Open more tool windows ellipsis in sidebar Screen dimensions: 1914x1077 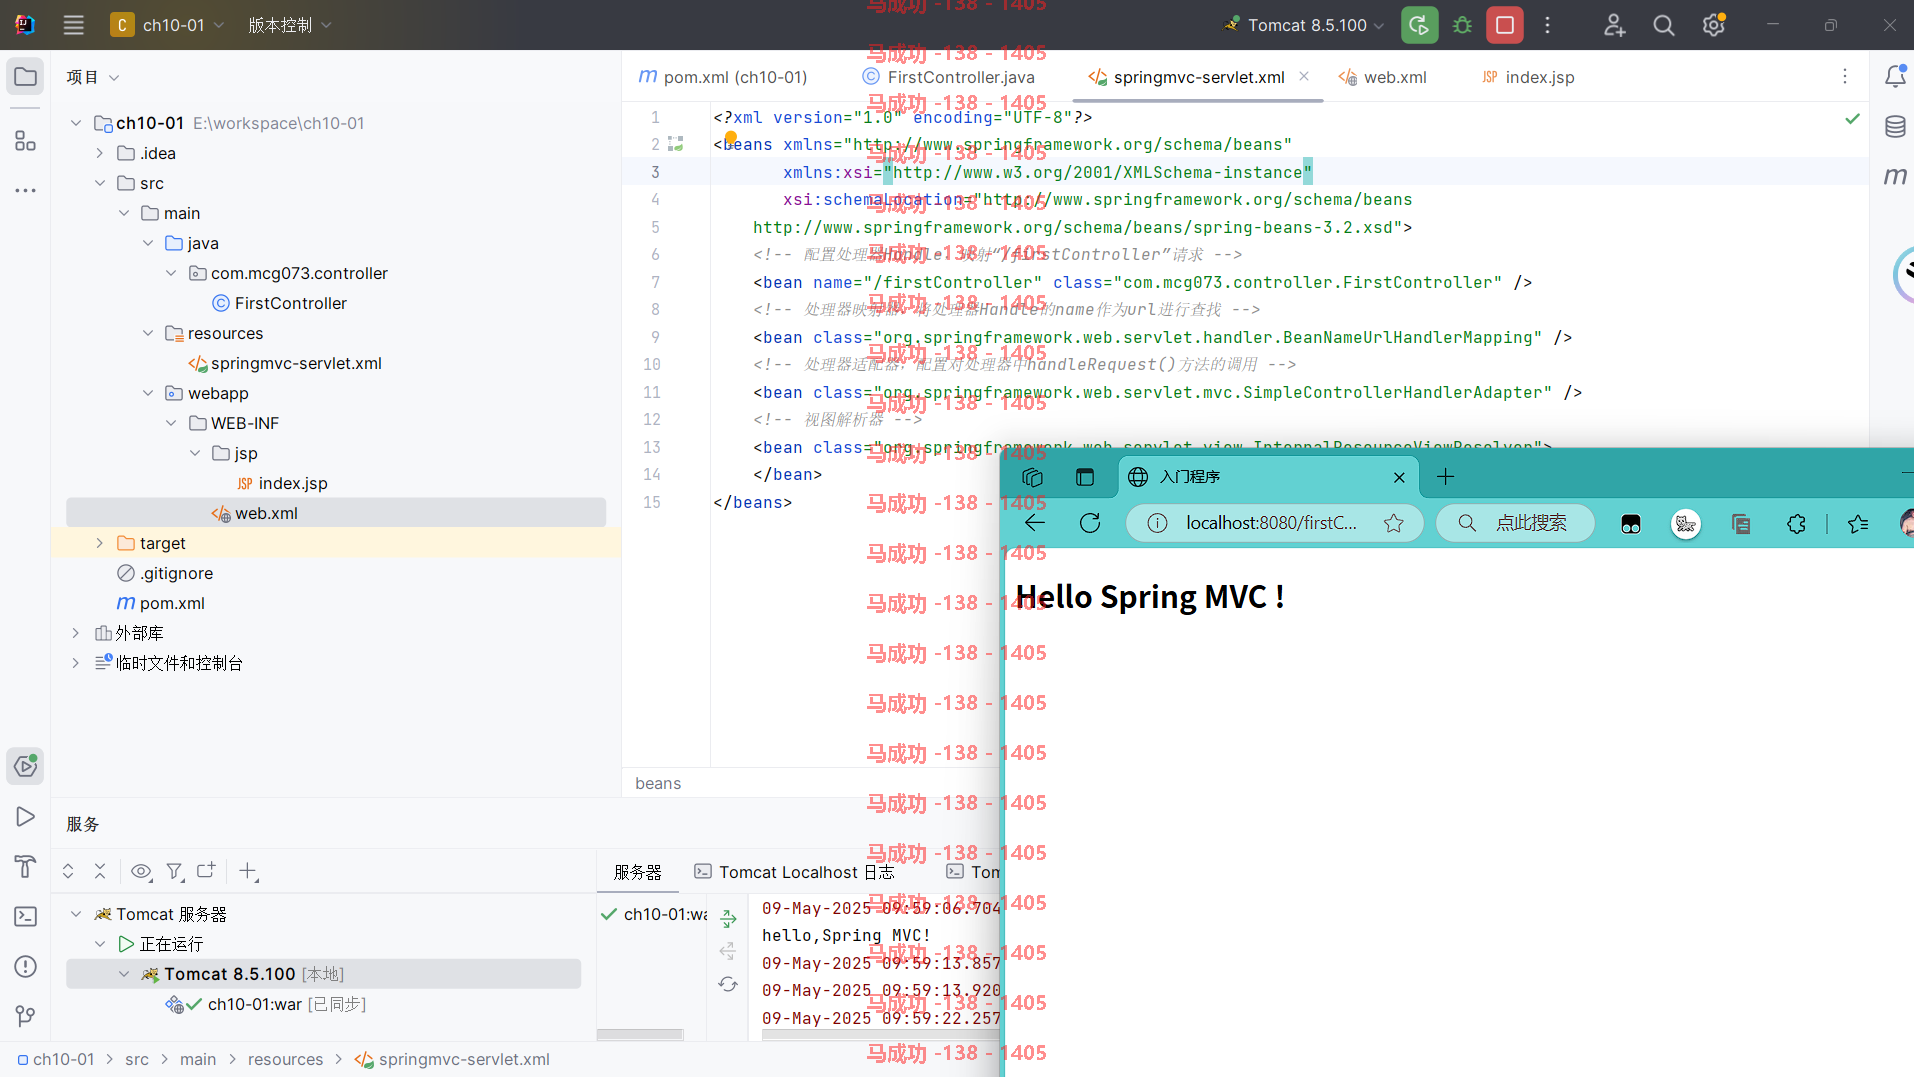click(x=26, y=190)
